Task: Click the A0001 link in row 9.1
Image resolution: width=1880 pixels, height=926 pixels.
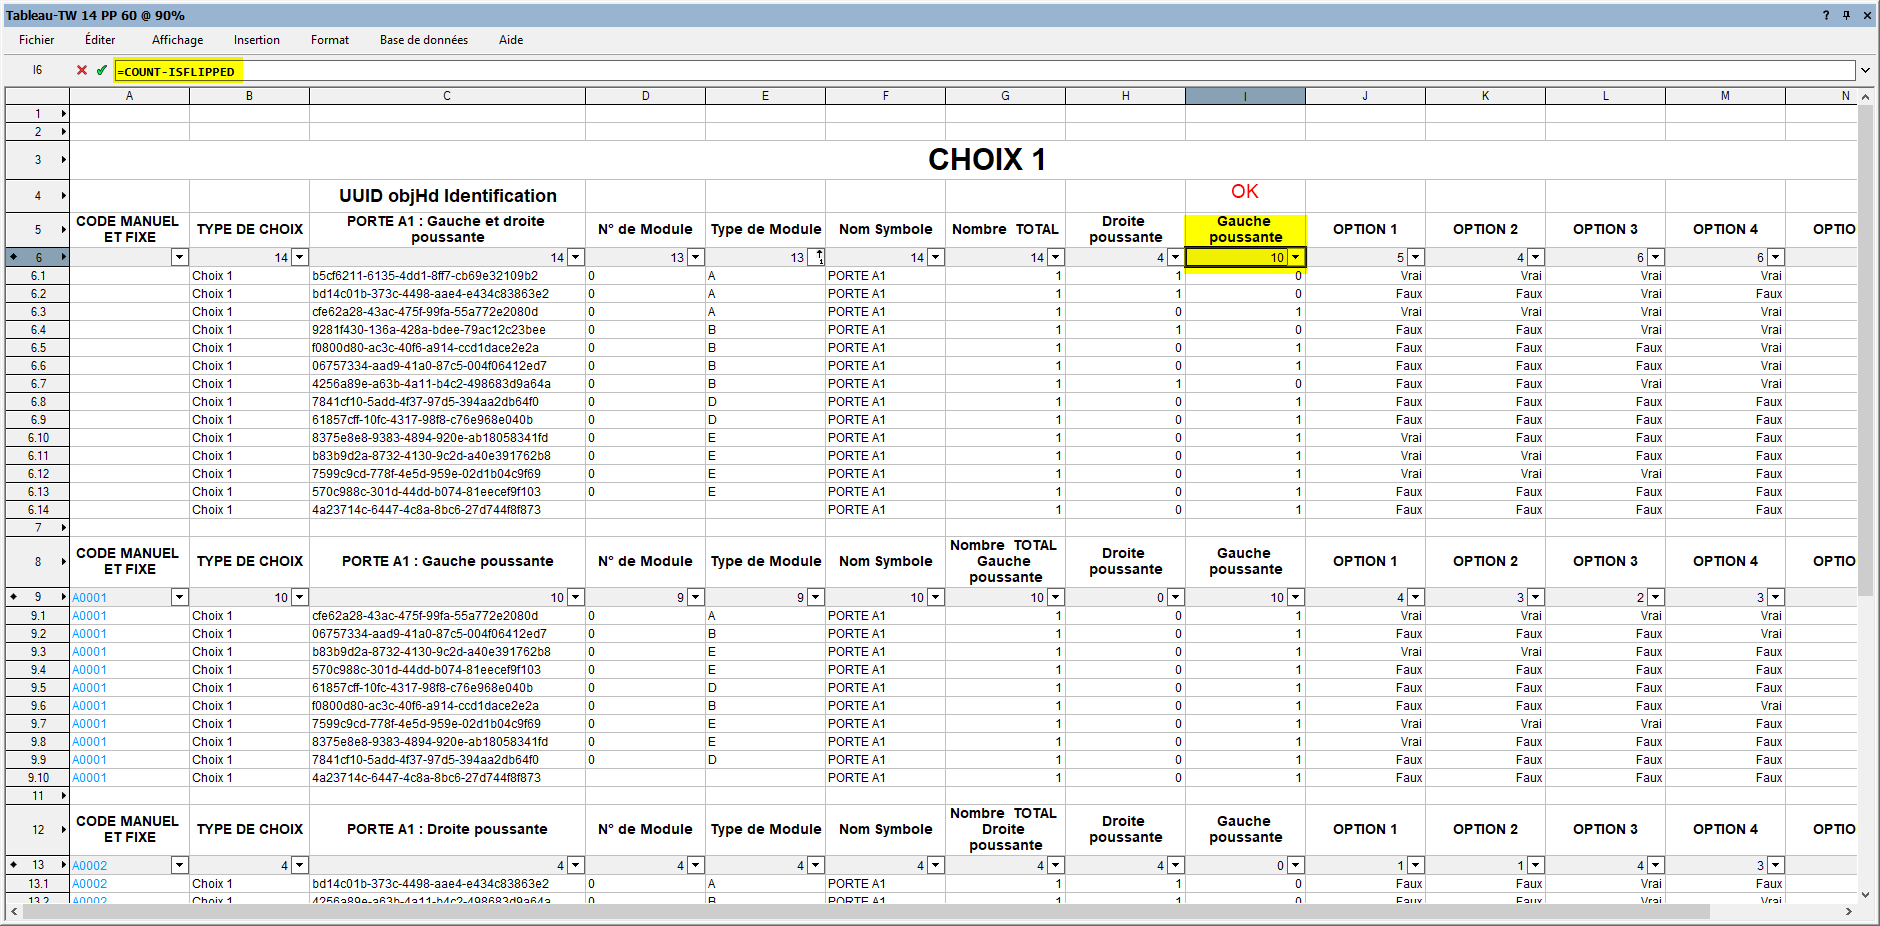Action: [89, 616]
